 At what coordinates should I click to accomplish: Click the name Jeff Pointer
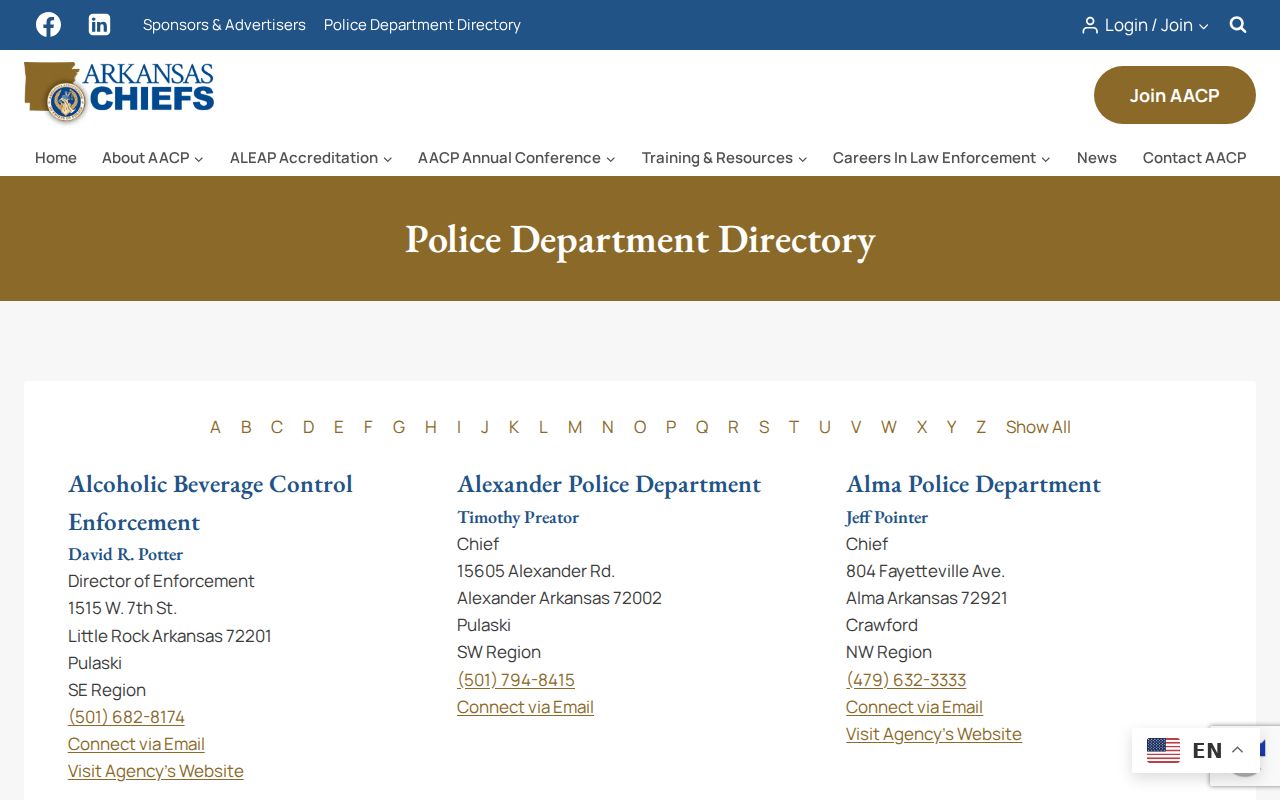(x=887, y=517)
